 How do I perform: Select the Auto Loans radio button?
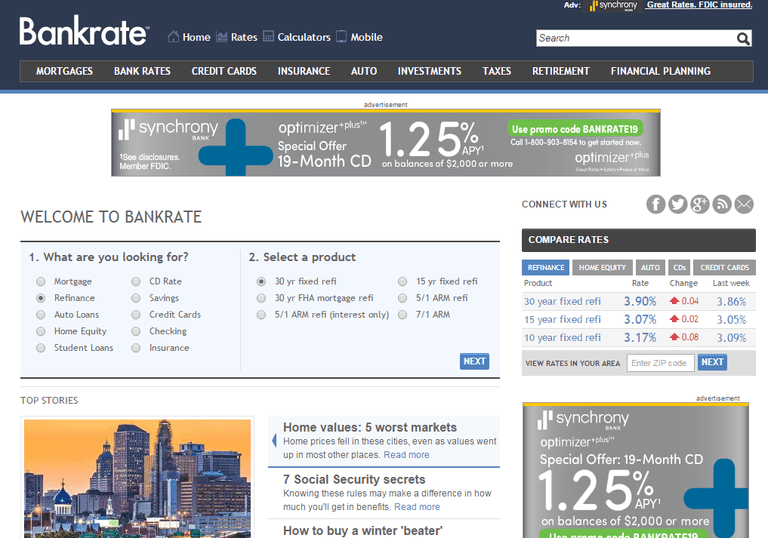click(x=41, y=315)
